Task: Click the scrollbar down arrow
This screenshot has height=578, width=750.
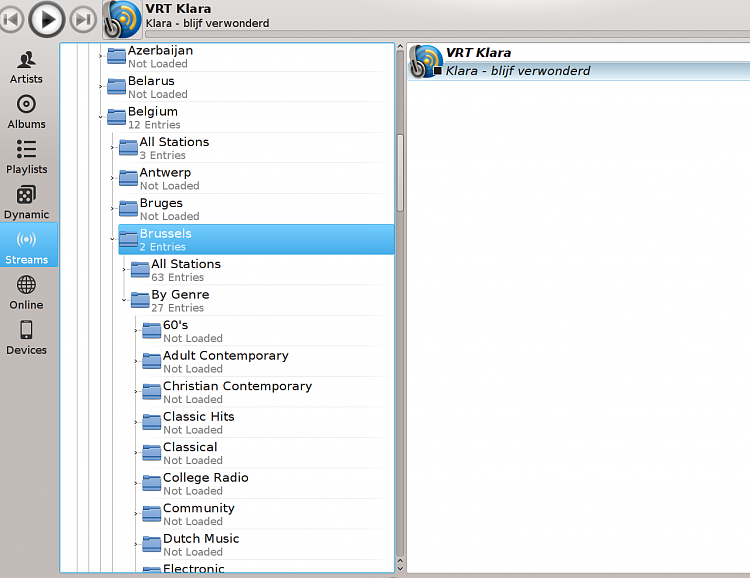Action: click(x=400, y=568)
